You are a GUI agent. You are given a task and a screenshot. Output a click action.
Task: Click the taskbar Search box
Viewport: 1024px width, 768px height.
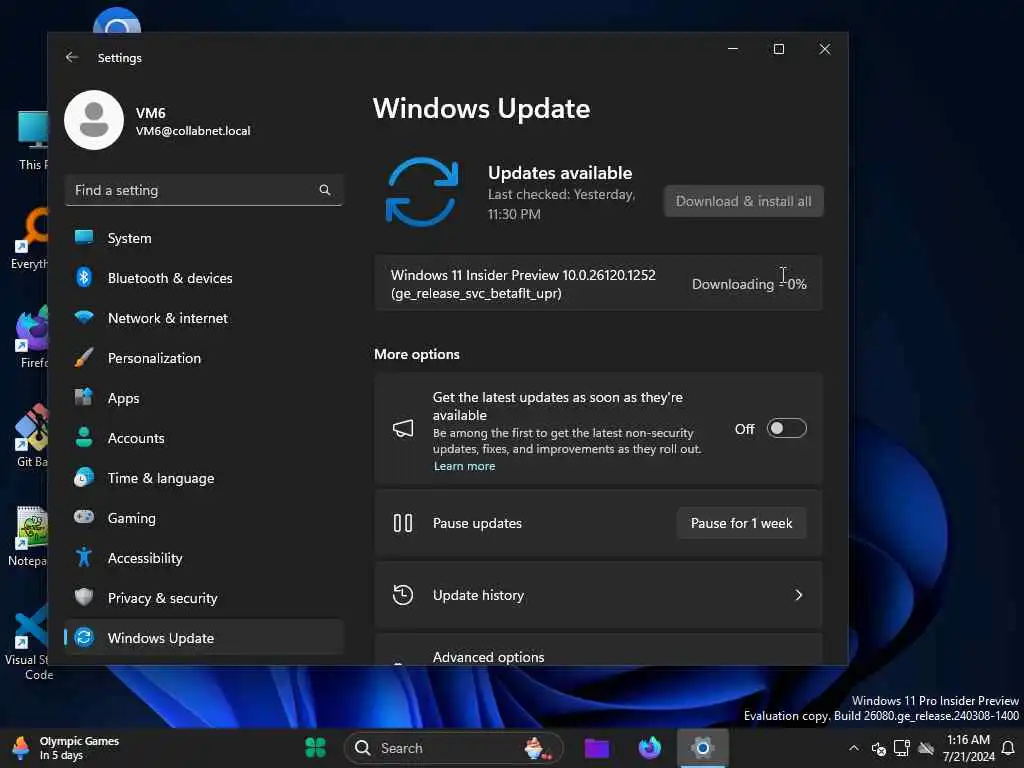pyautogui.click(x=453, y=748)
